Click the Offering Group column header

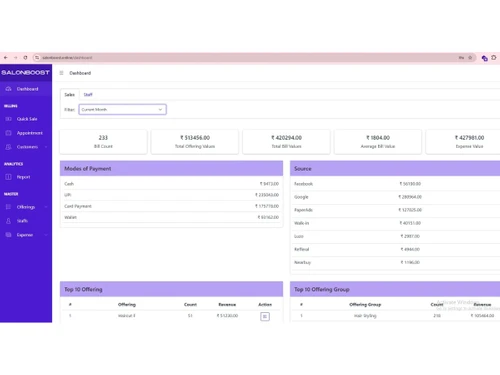[x=365, y=305]
